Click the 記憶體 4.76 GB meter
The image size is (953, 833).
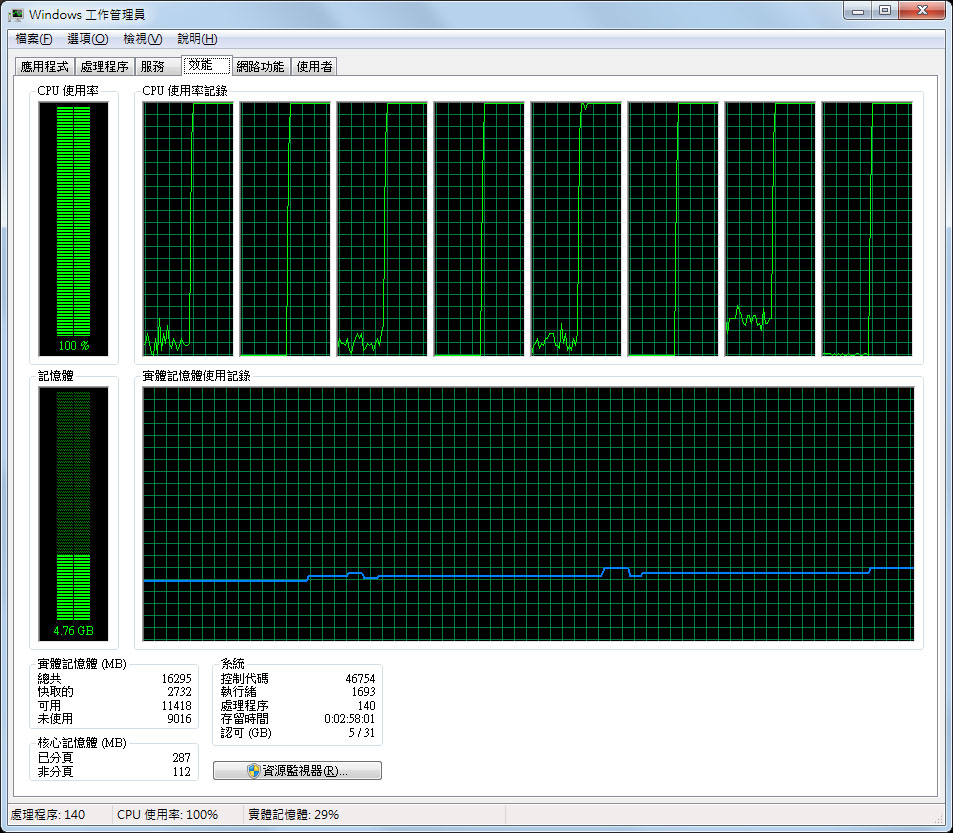coord(74,513)
